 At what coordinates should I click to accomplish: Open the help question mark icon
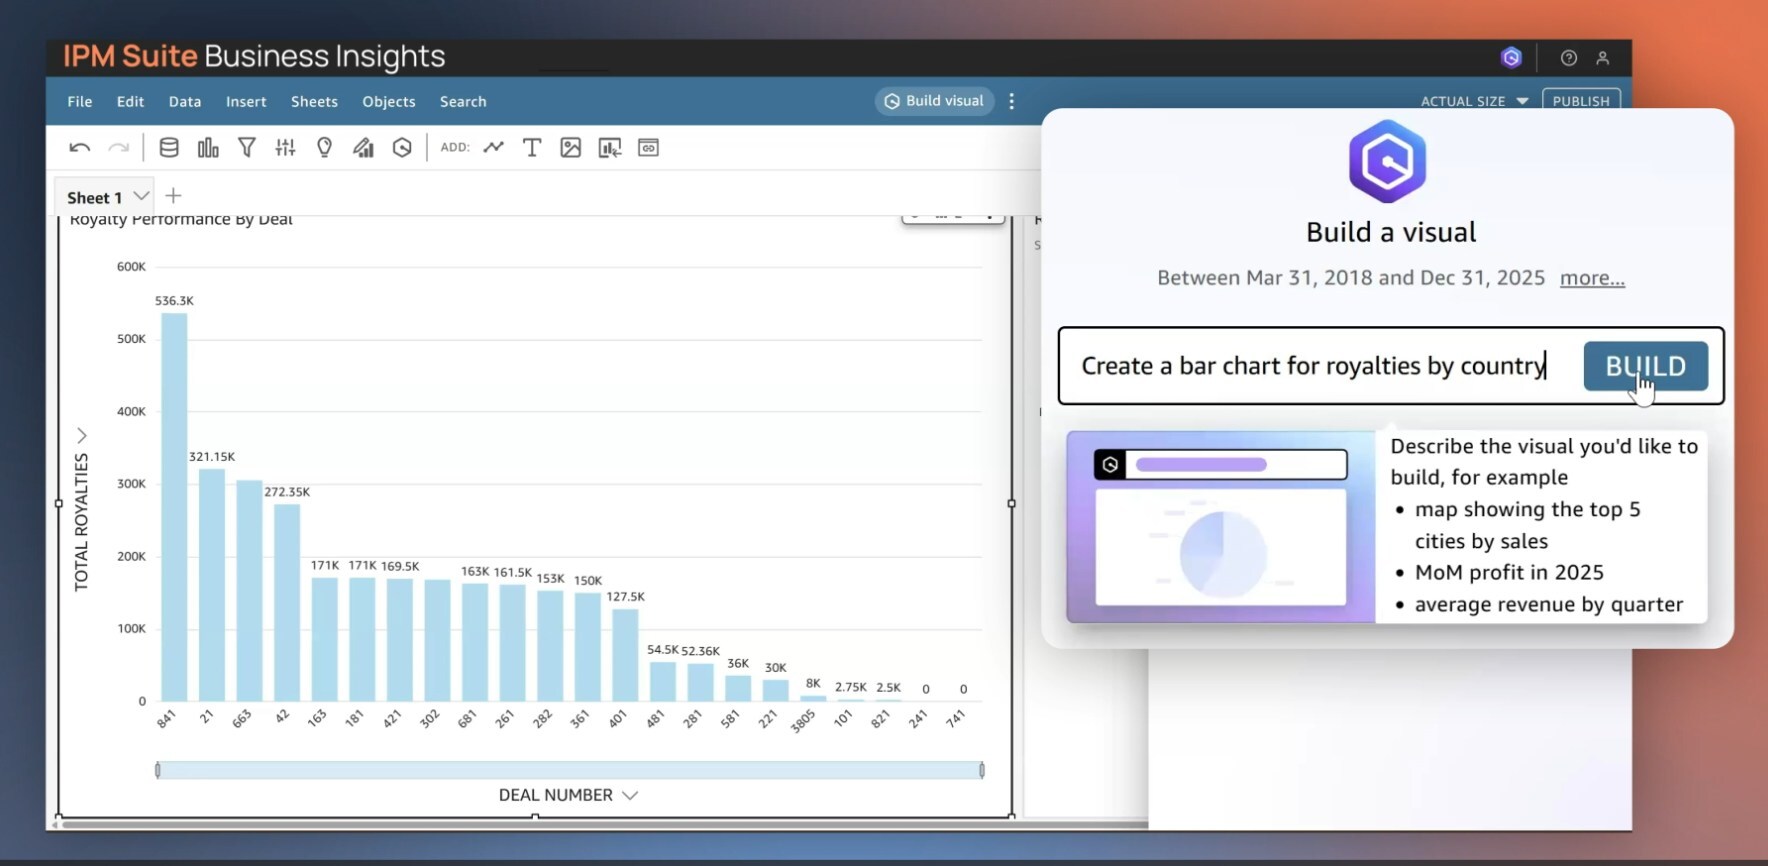coord(1569,58)
